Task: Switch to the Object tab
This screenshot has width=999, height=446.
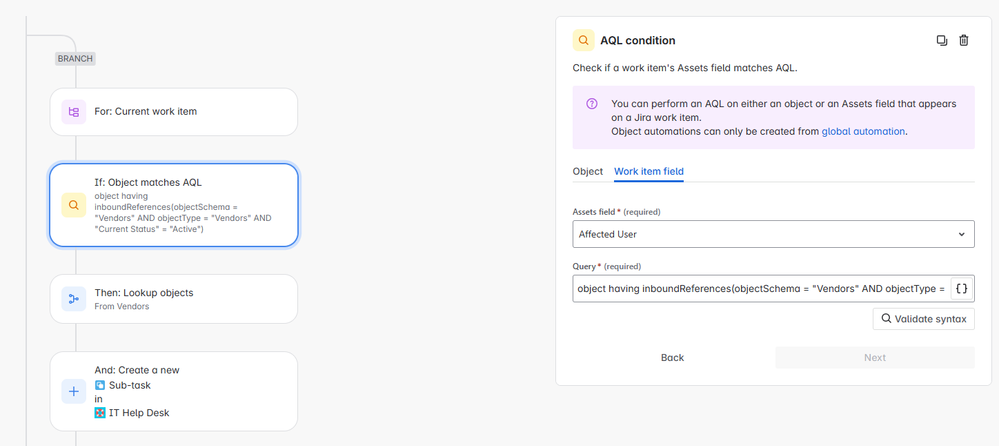Action: pyautogui.click(x=588, y=171)
